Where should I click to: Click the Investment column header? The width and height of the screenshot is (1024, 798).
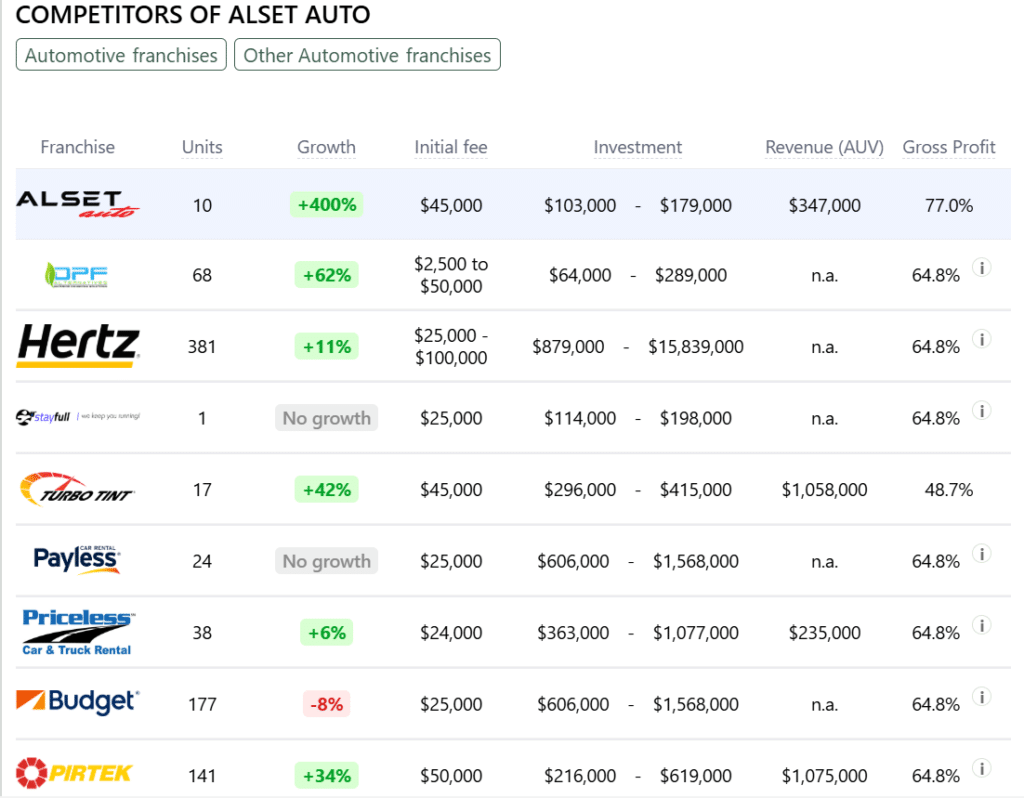point(638,147)
